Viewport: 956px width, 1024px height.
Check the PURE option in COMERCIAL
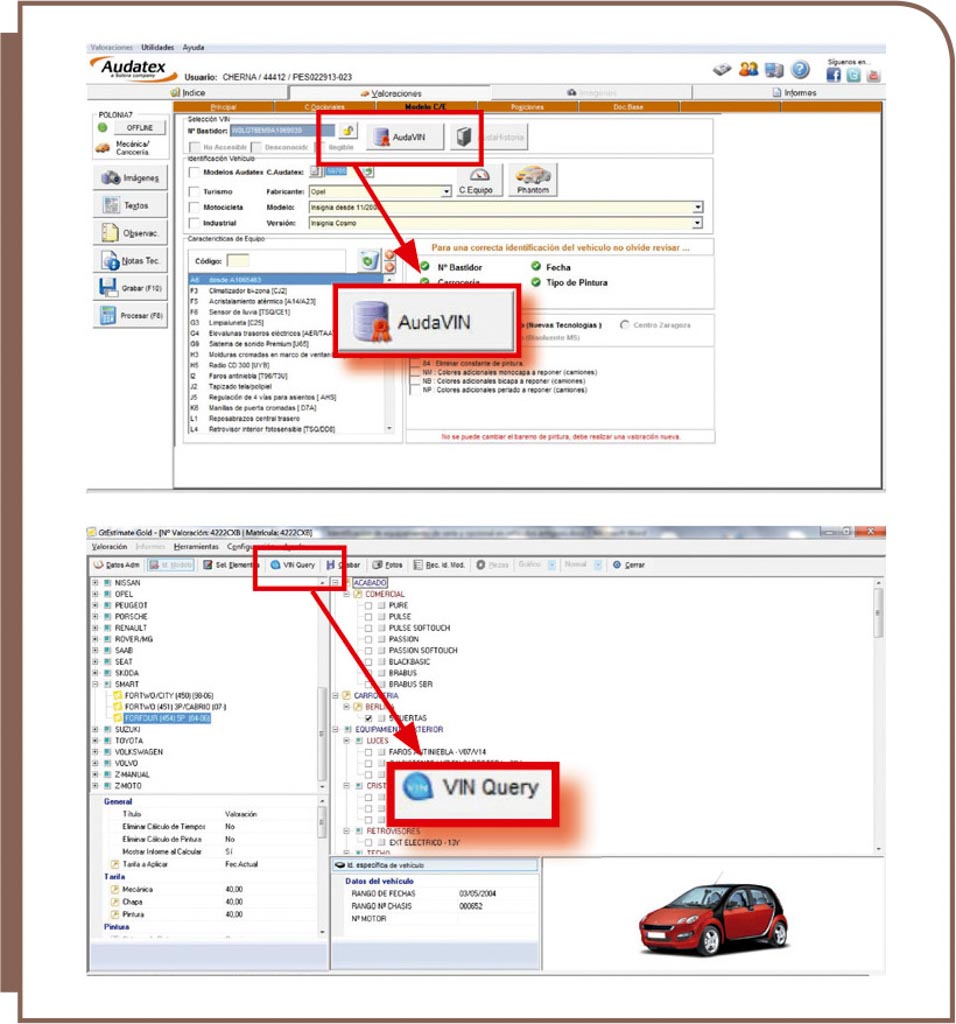pos(368,605)
